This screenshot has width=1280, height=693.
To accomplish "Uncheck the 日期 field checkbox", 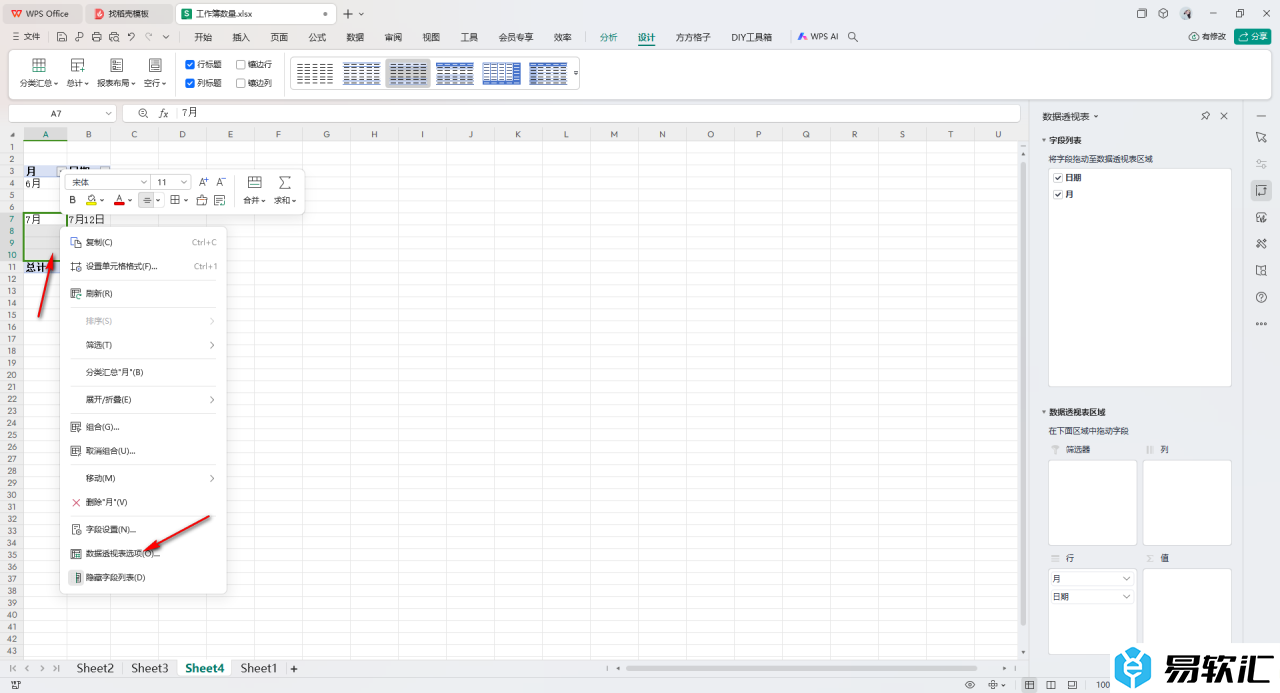I will pos(1058,177).
